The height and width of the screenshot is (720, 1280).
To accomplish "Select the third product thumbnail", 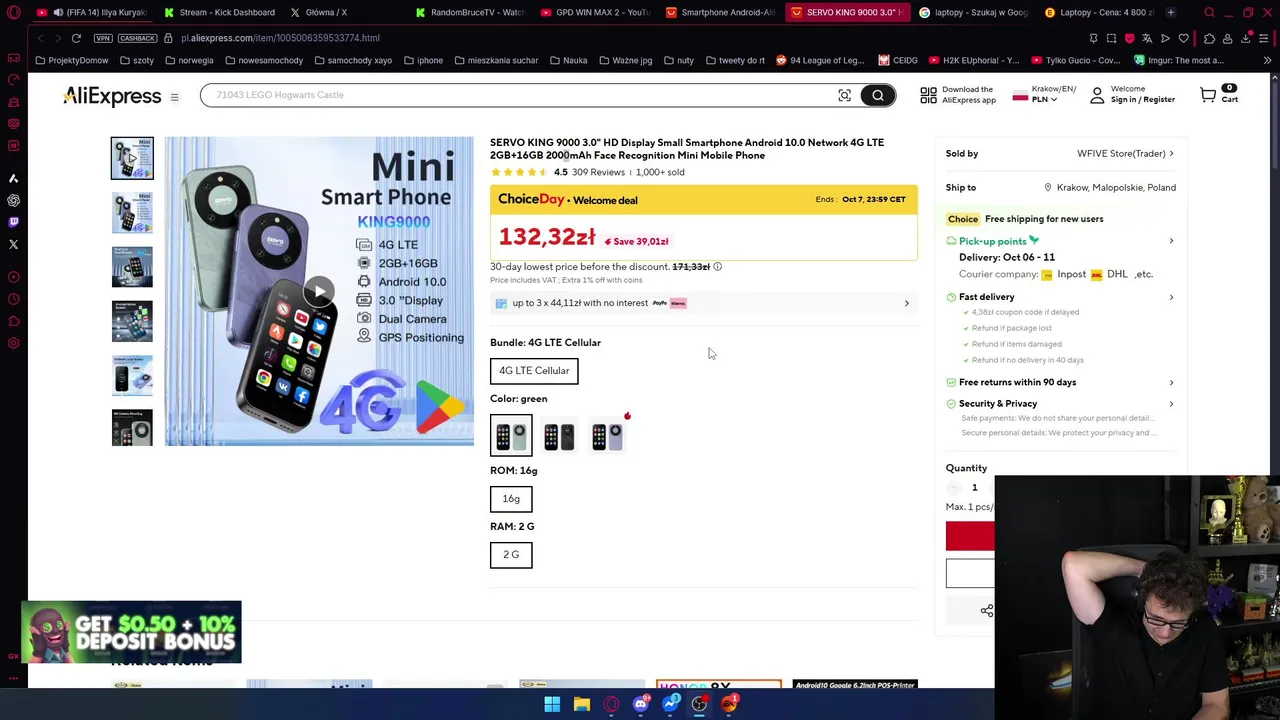I will (132, 267).
